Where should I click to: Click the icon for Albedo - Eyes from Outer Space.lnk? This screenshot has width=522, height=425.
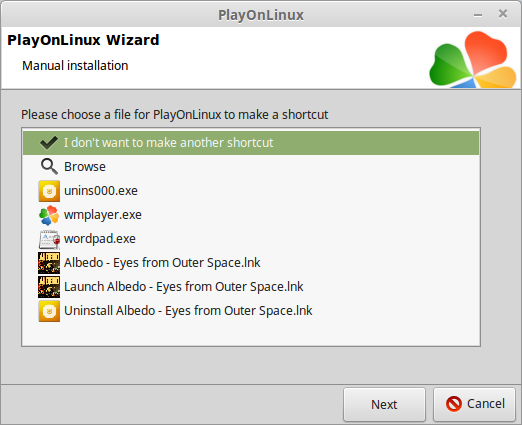[49, 263]
